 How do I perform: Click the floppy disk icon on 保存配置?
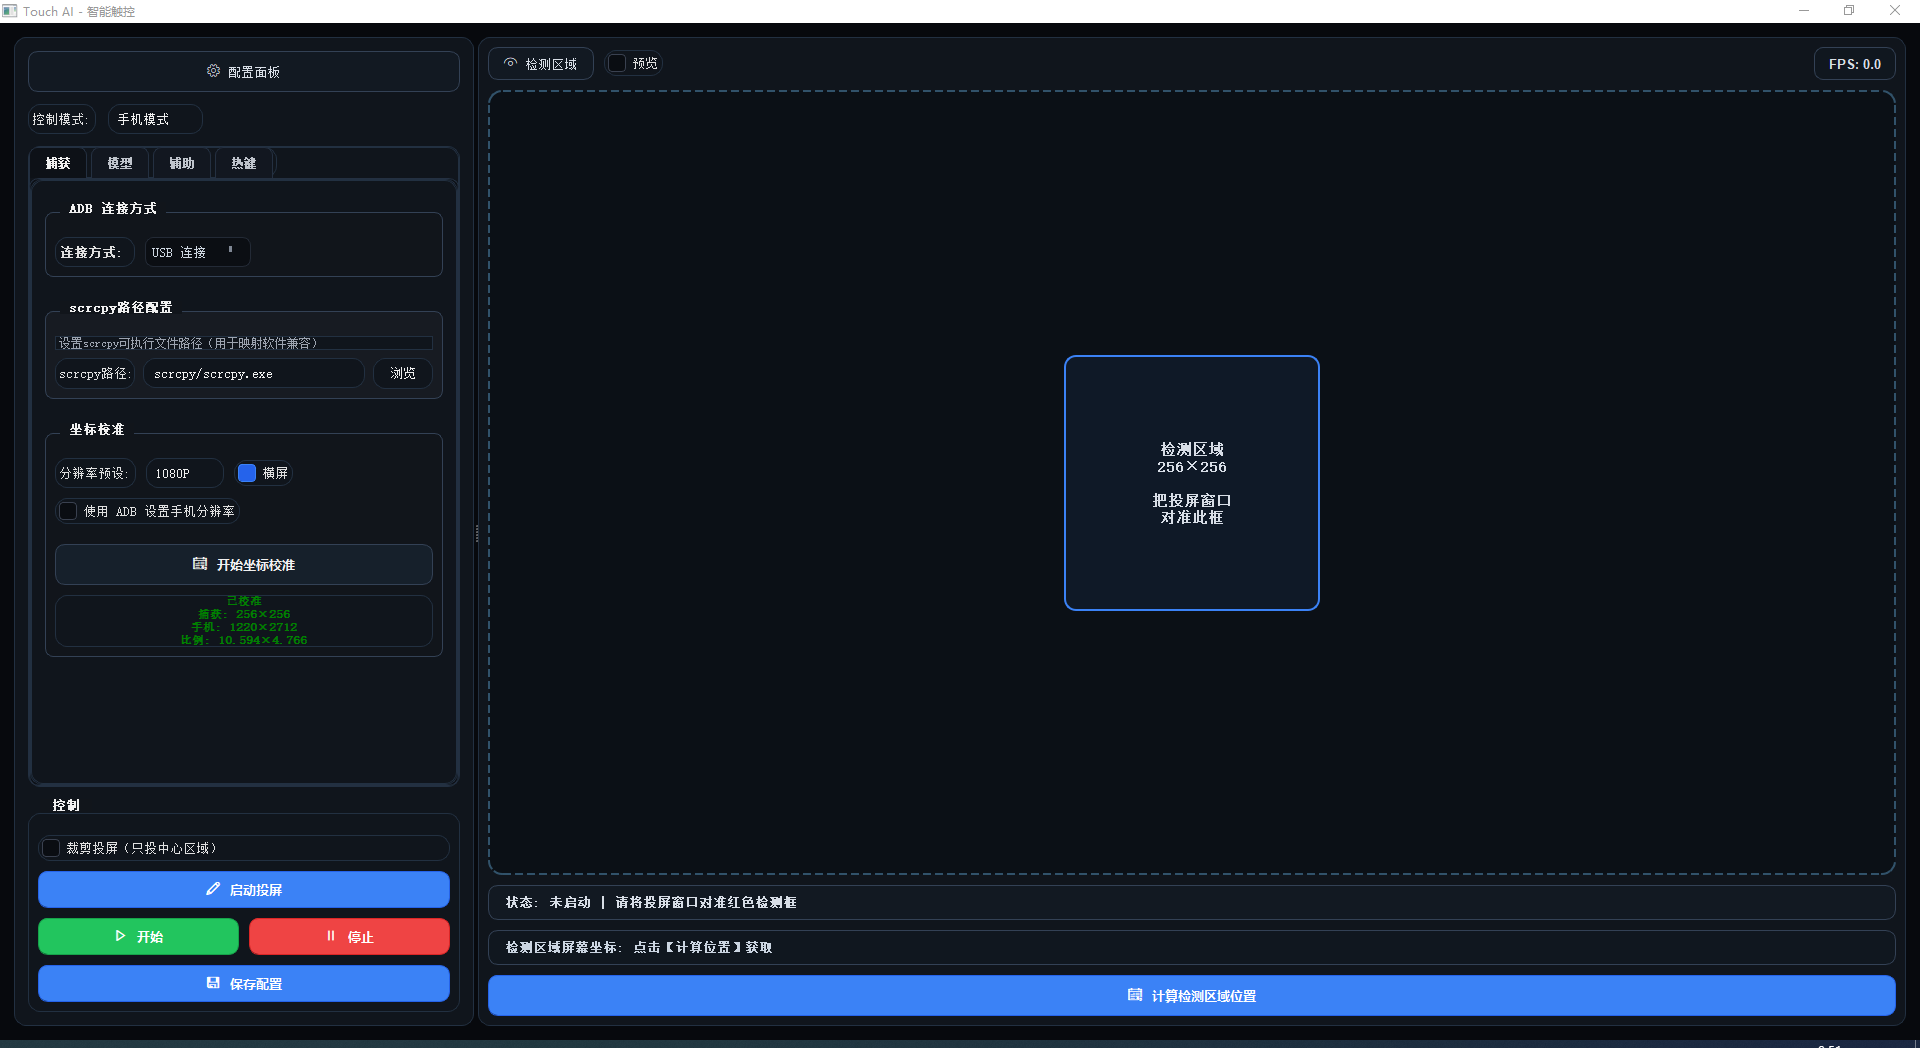(213, 983)
